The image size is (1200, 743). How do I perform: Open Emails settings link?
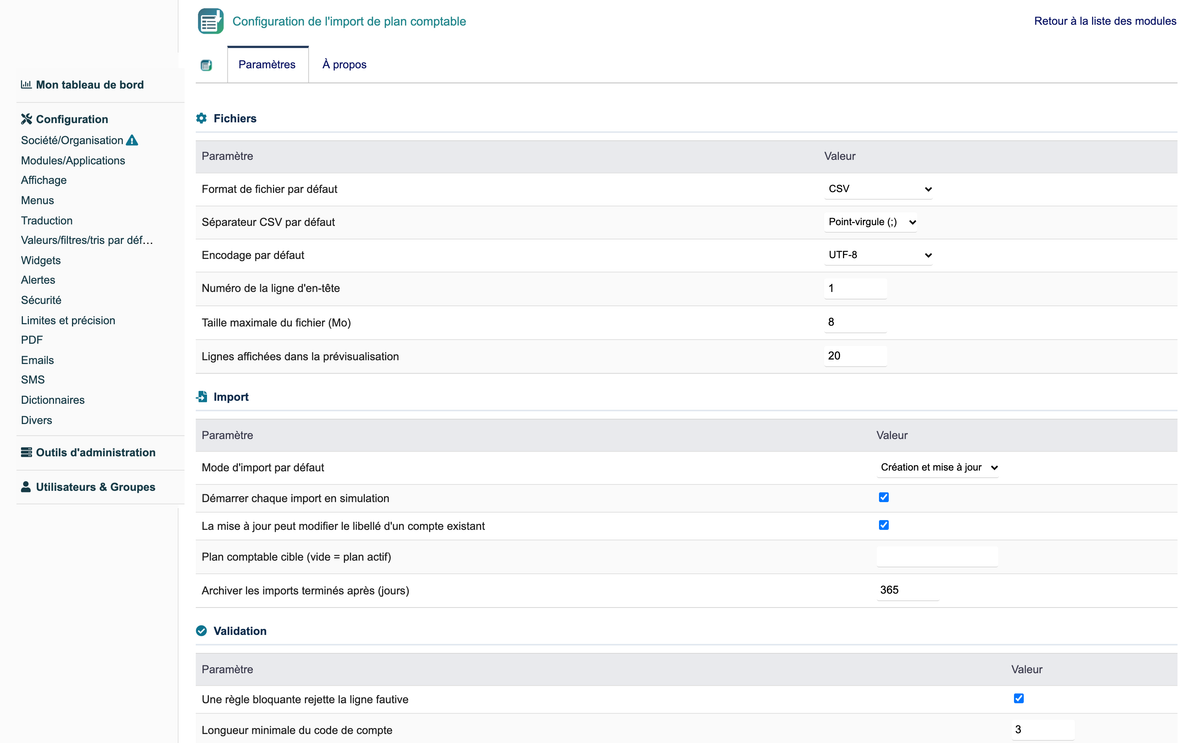click(37, 360)
